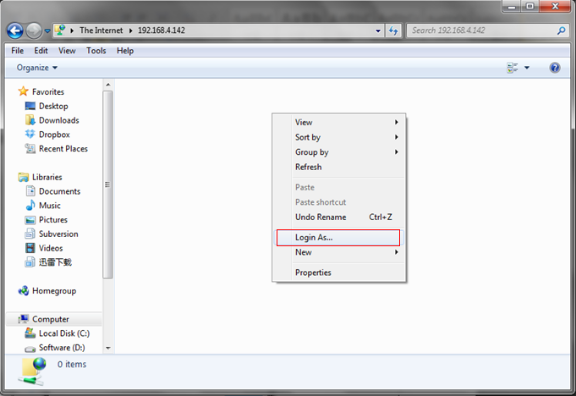This screenshot has width=576, height=396.
Task: Open the Help question mark icon
Action: 555,68
